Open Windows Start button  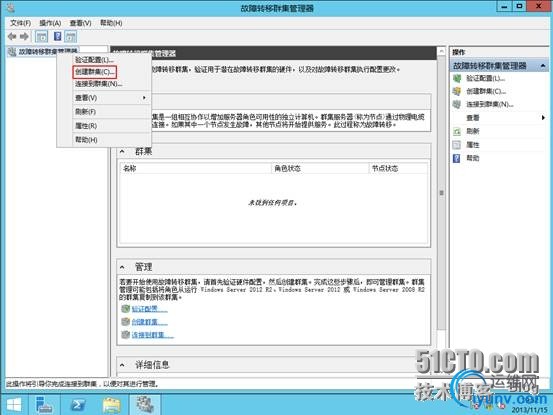point(14,405)
